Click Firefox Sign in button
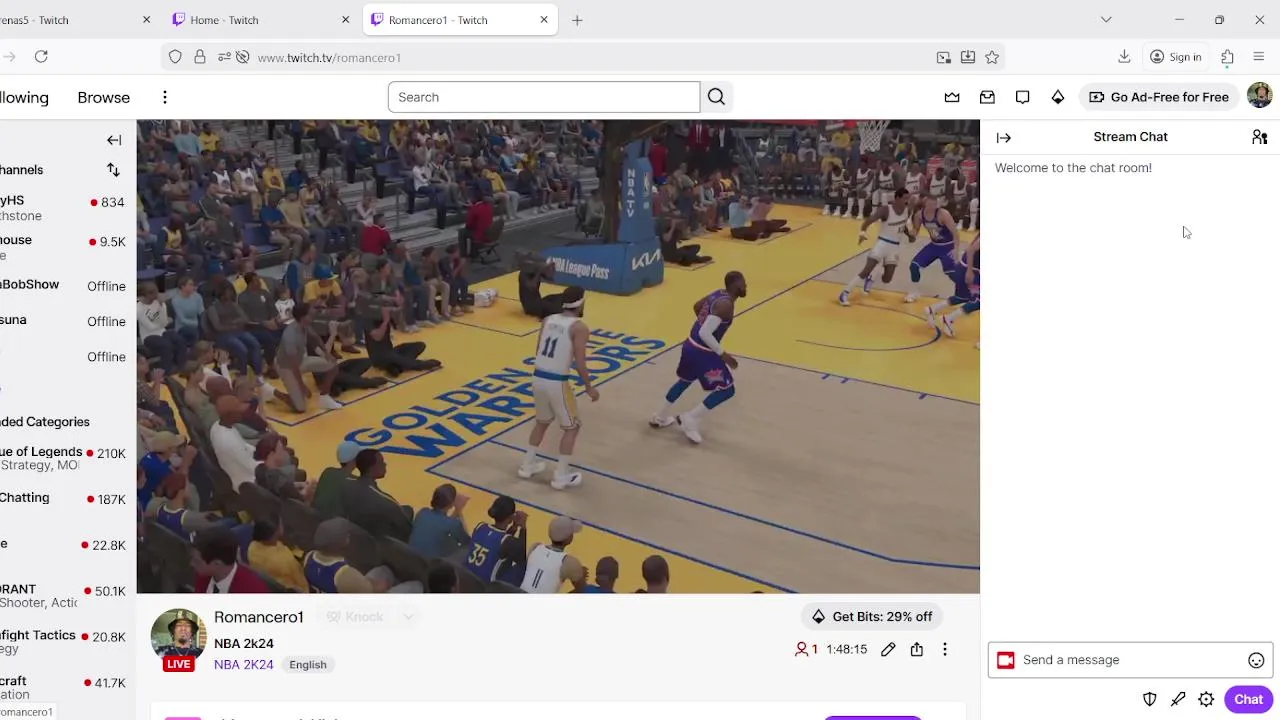Screen dimensions: 1280x720 1175,57
